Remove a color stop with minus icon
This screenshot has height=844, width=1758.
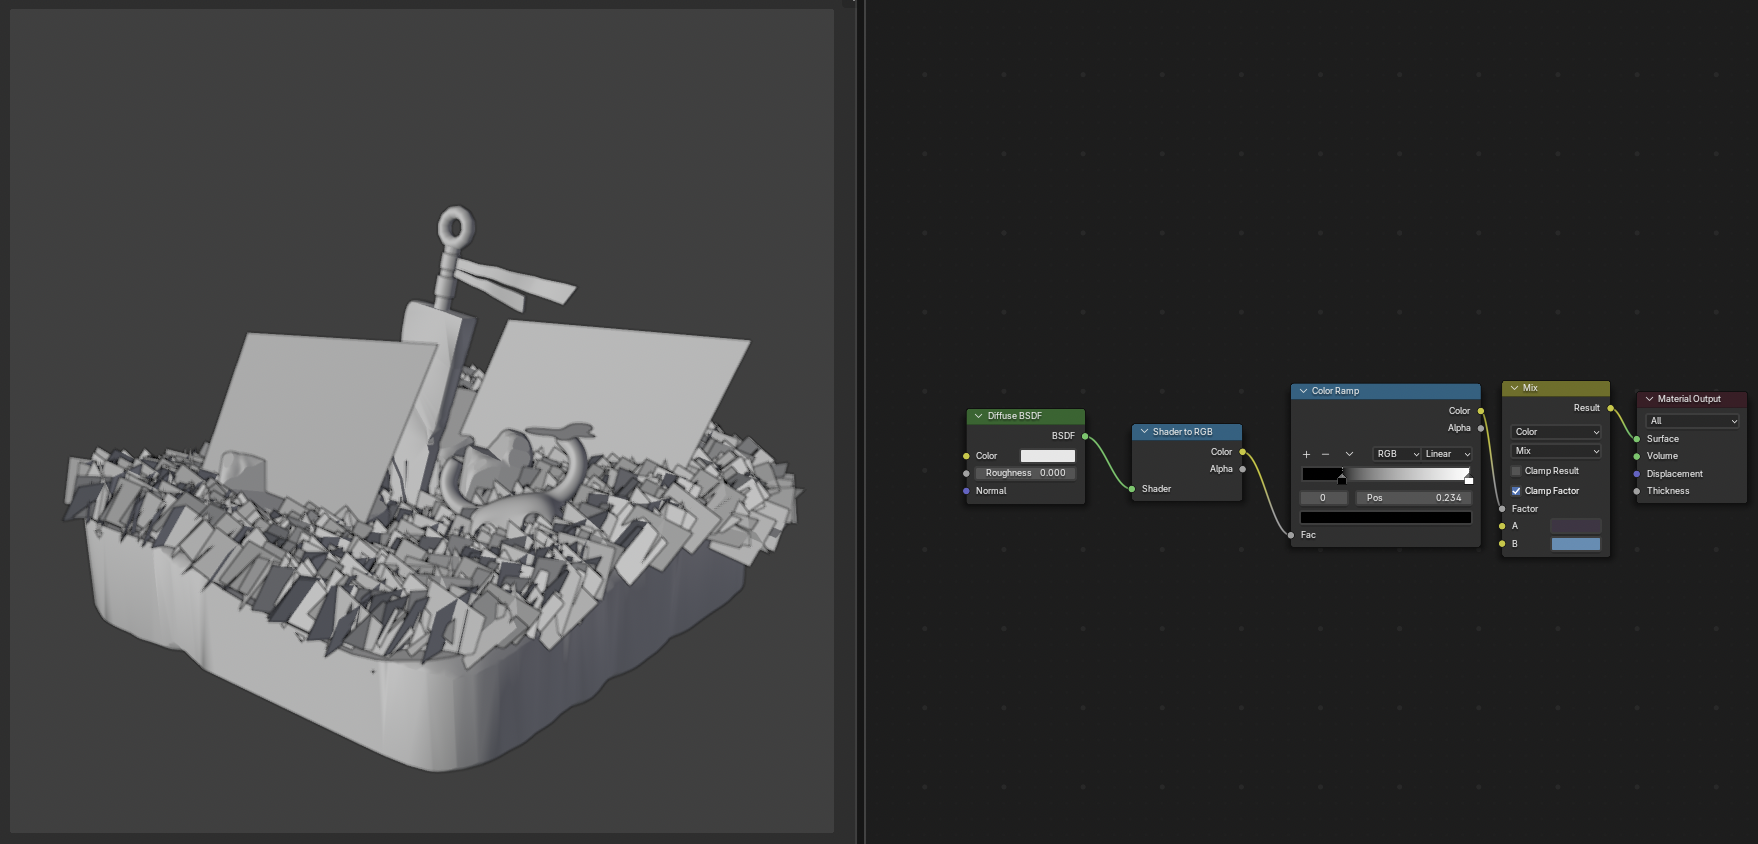tap(1326, 454)
